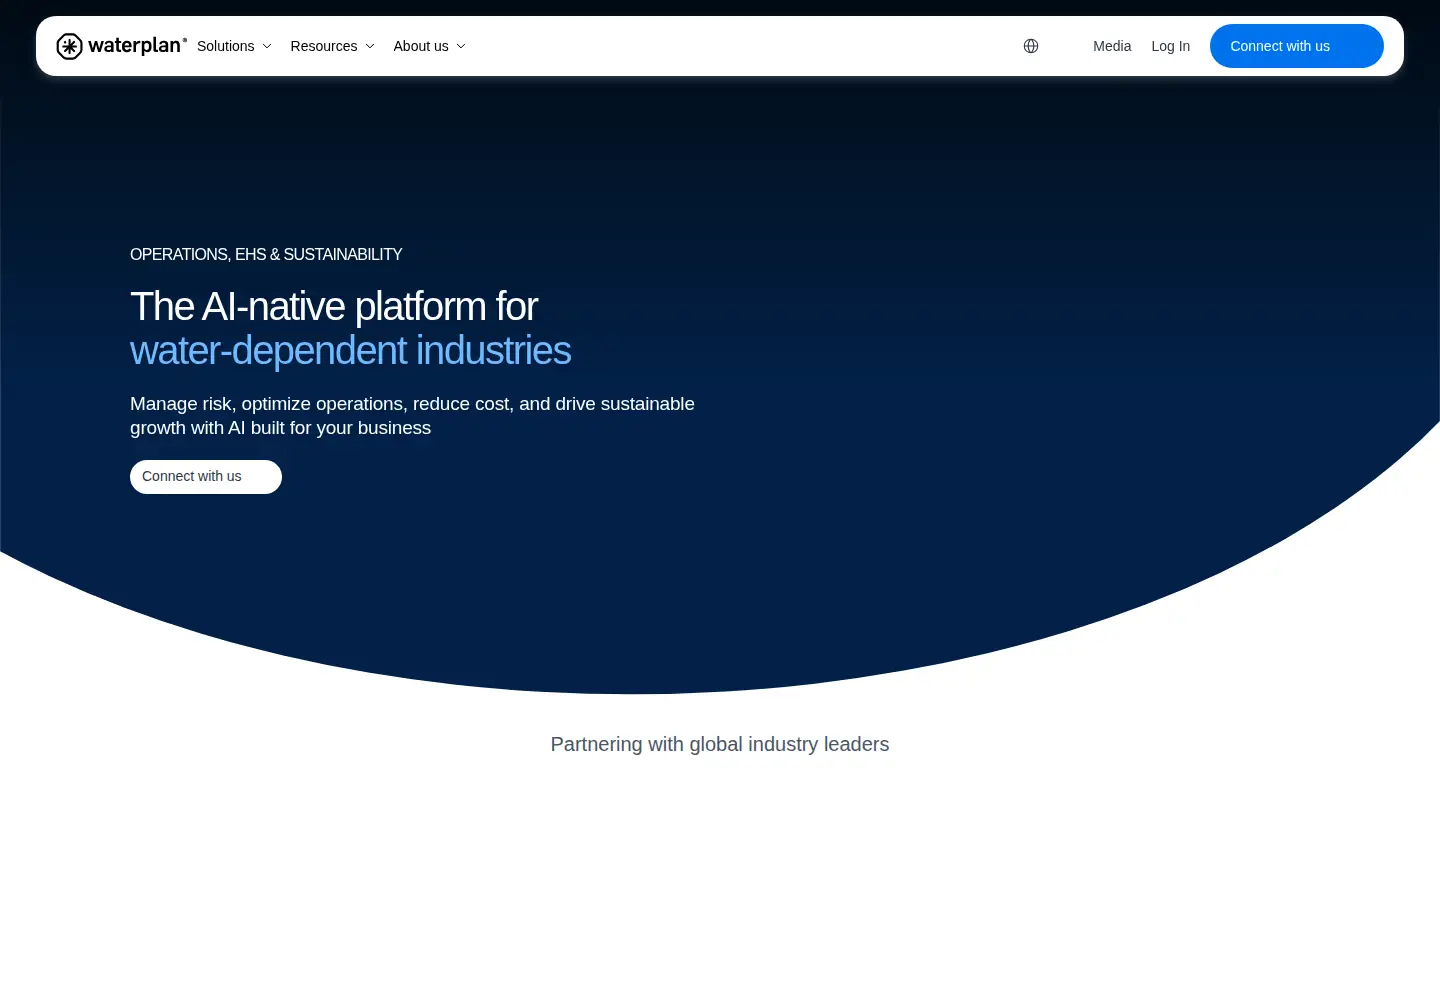This screenshot has width=1440, height=1000.
Task: Open the language globe selector
Action: [1031, 46]
